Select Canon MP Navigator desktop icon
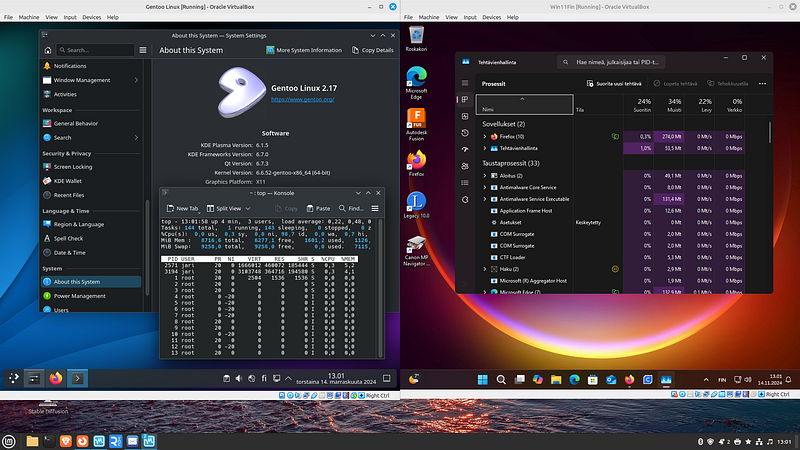This screenshot has height=450, width=800. click(416, 251)
